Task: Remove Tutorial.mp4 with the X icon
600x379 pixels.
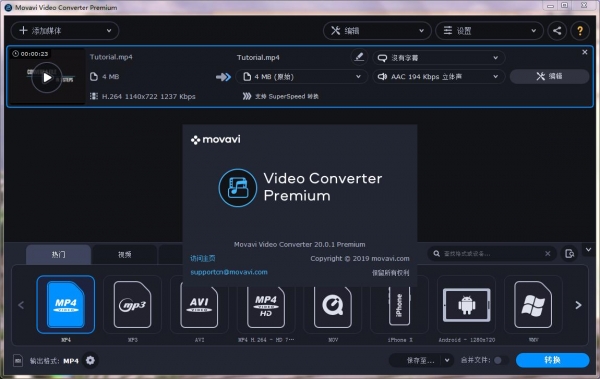Action: tap(585, 52)
